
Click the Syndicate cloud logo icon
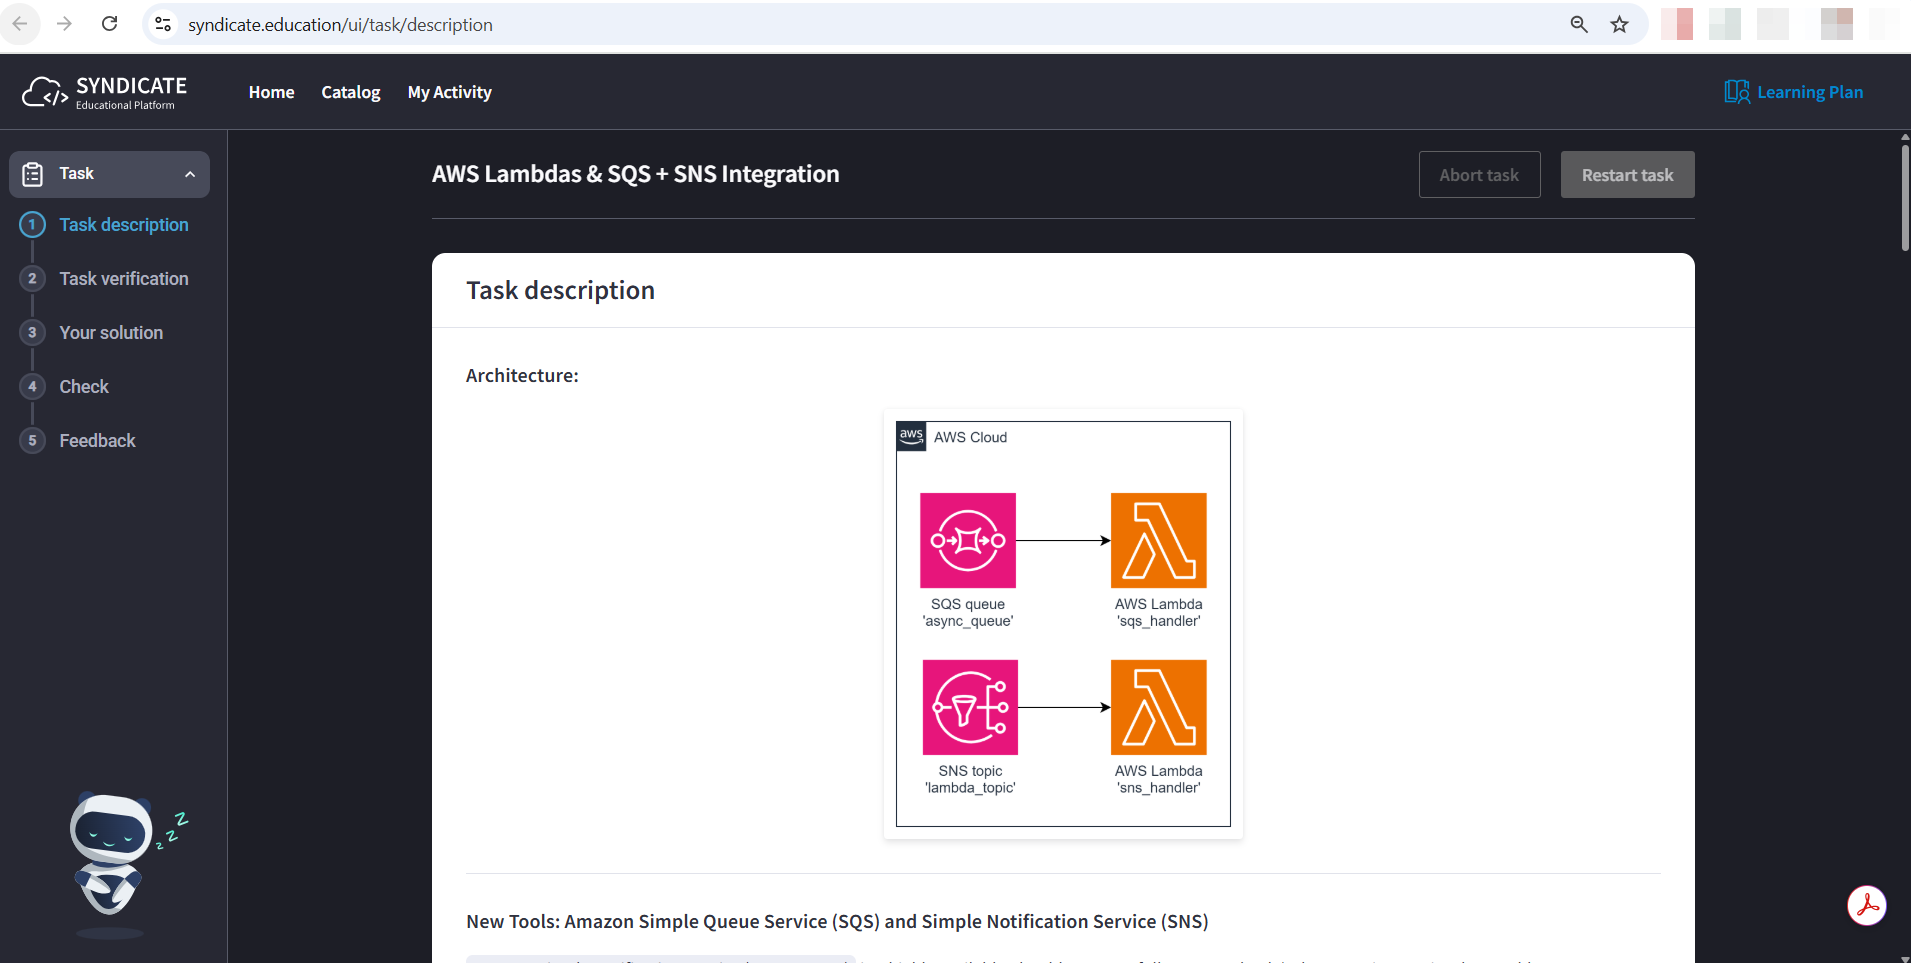(x=45, y=92)
